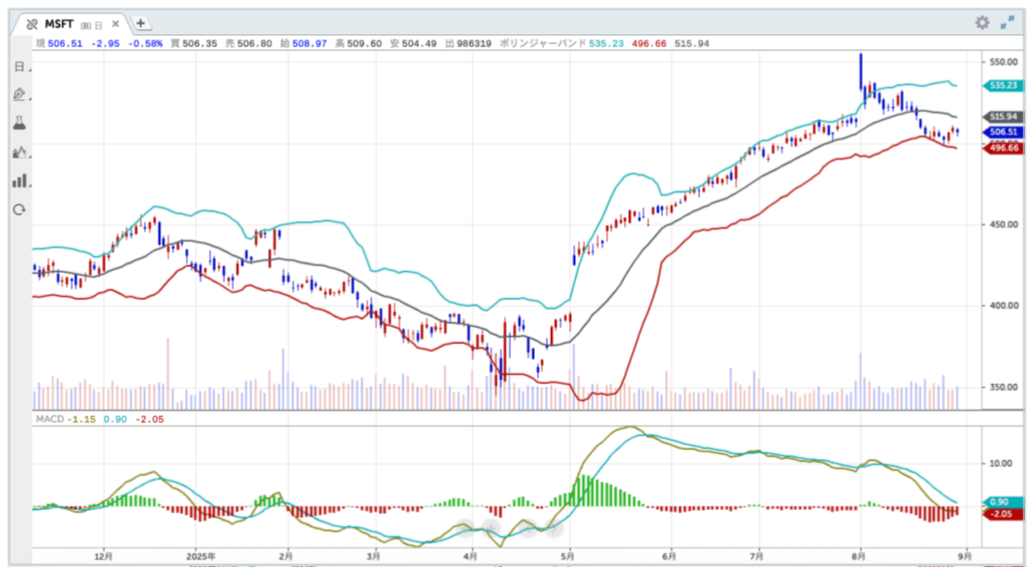Viewport: 1027px width, 570px height.
Task: Open the mountain chart style dropdown
Action: (x=19, y=152)
